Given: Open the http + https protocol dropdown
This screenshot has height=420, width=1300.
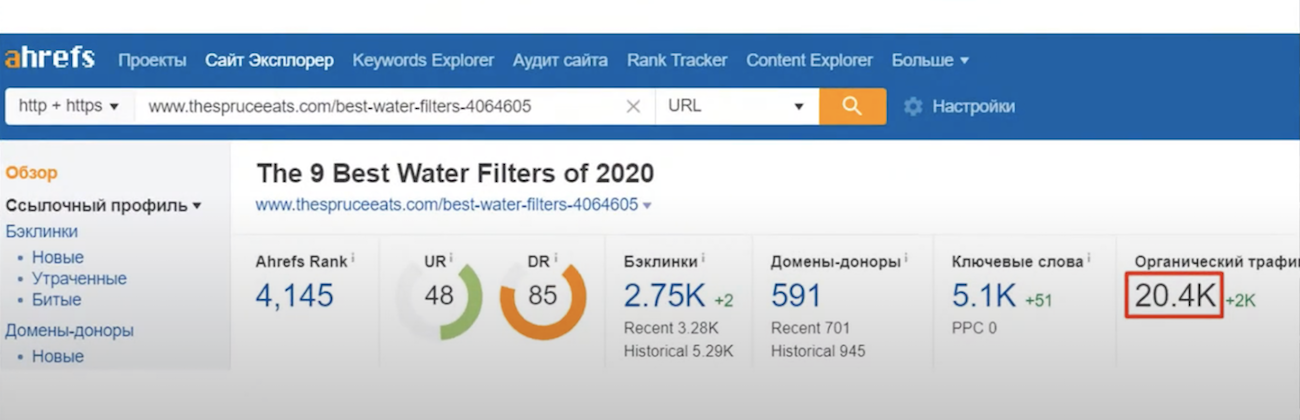Looking at the screenshot, I should tap(69, 106).
